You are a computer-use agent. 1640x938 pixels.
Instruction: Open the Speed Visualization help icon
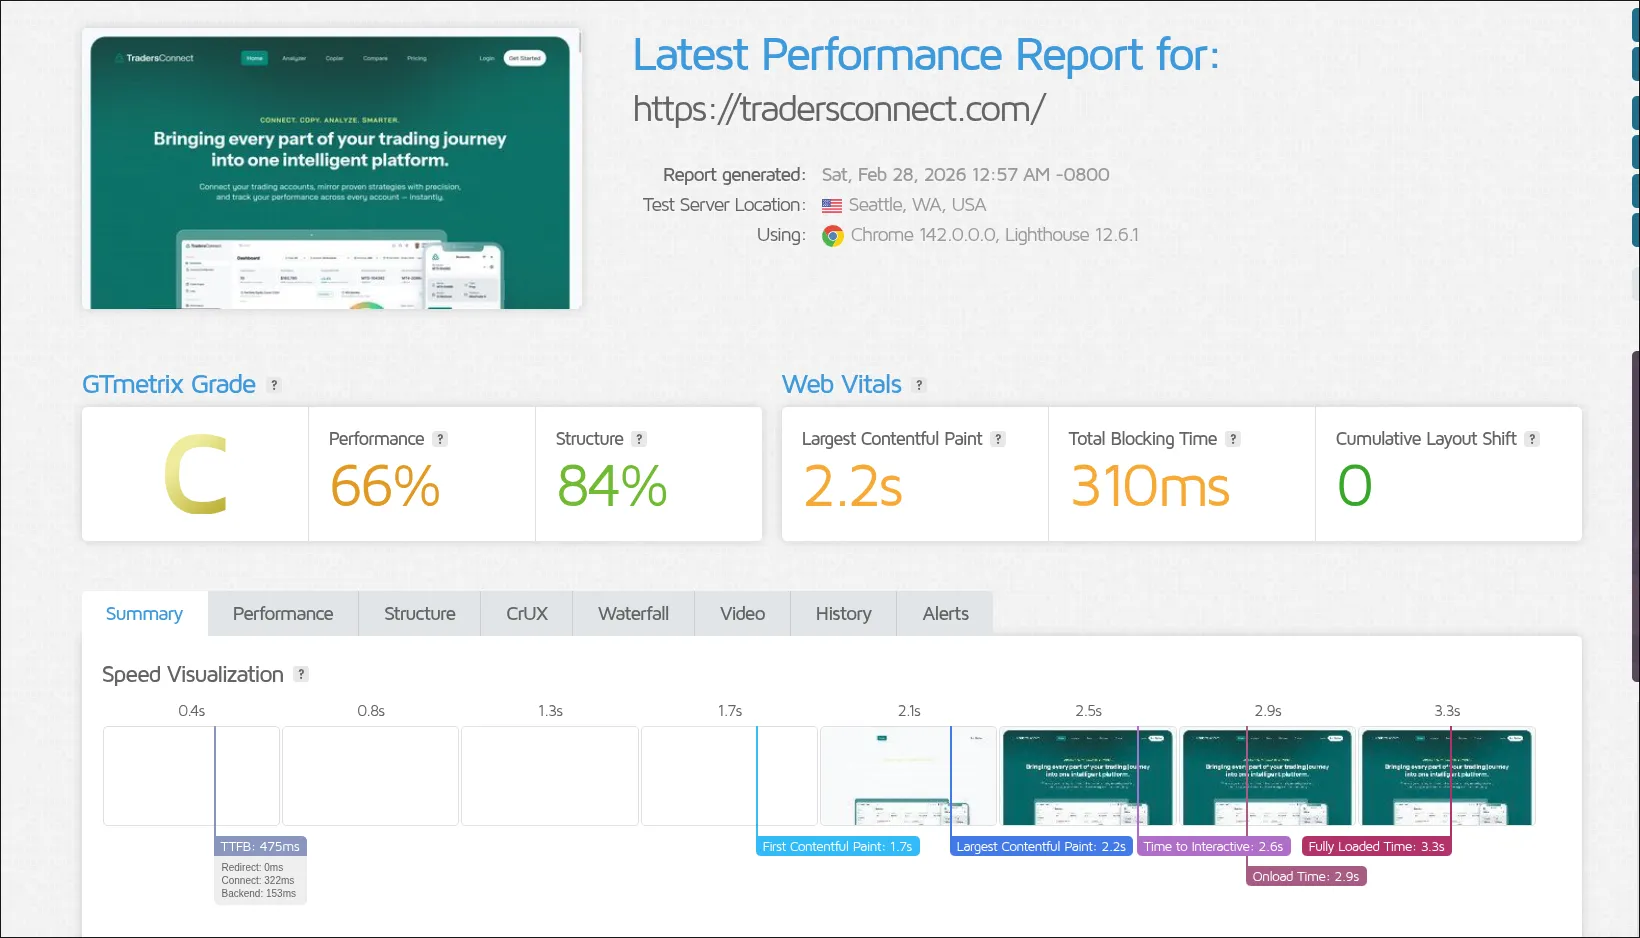point(301,675)
